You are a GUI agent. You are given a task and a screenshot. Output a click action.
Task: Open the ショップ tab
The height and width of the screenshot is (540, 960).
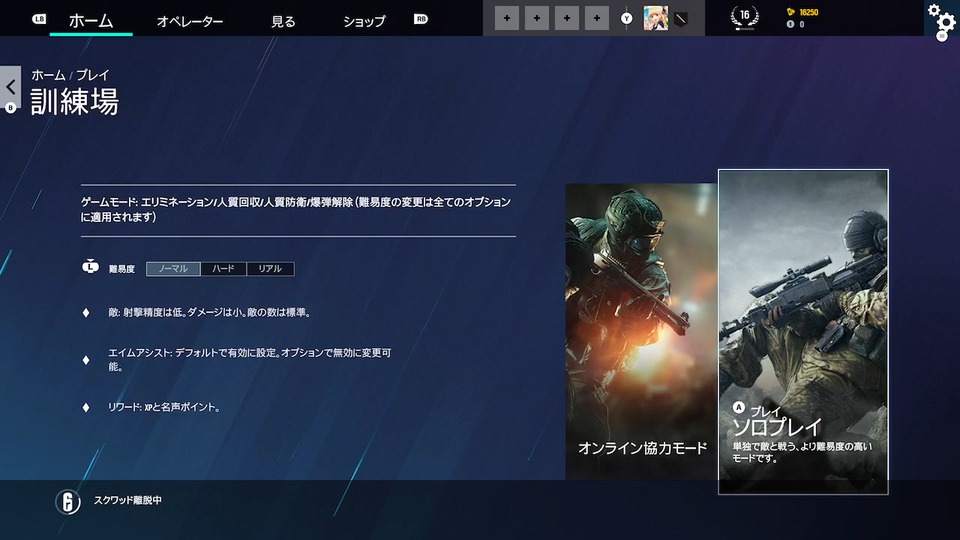[x=364, y=21]
